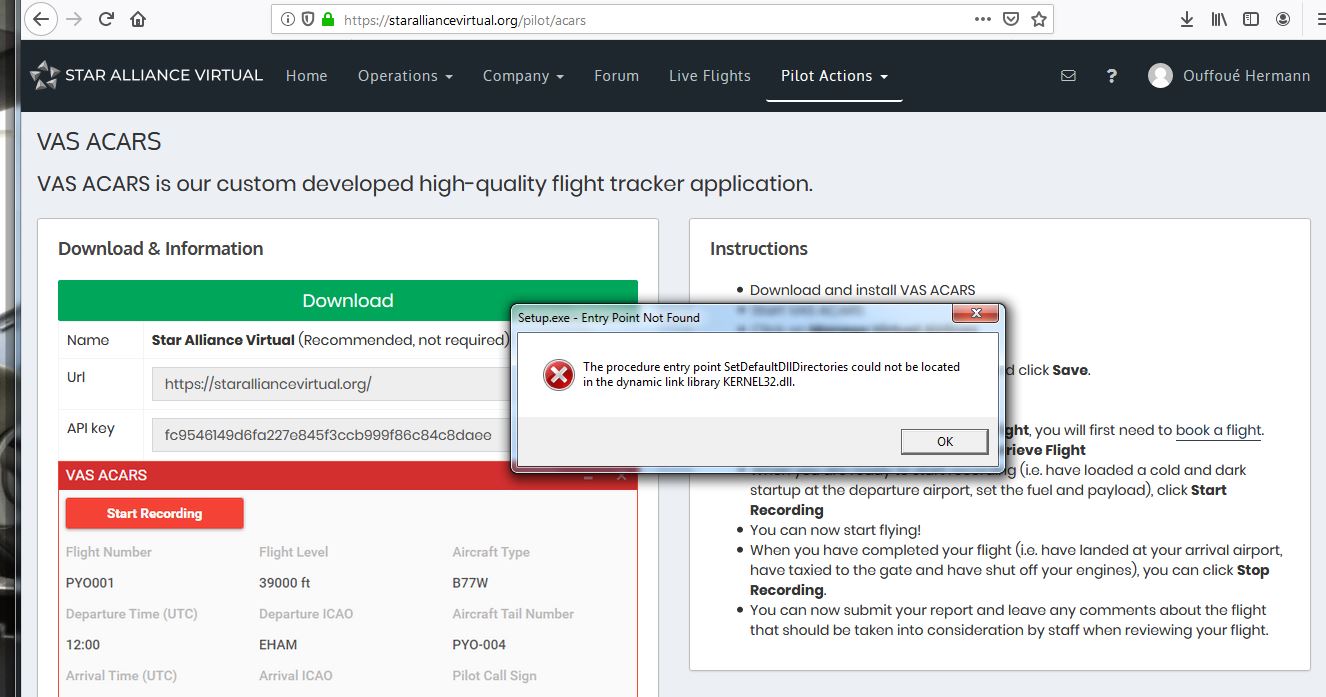The width and height of the screenshot is (1326, 697).
Task: View secure connection padlock details
Action: point(326,19)
